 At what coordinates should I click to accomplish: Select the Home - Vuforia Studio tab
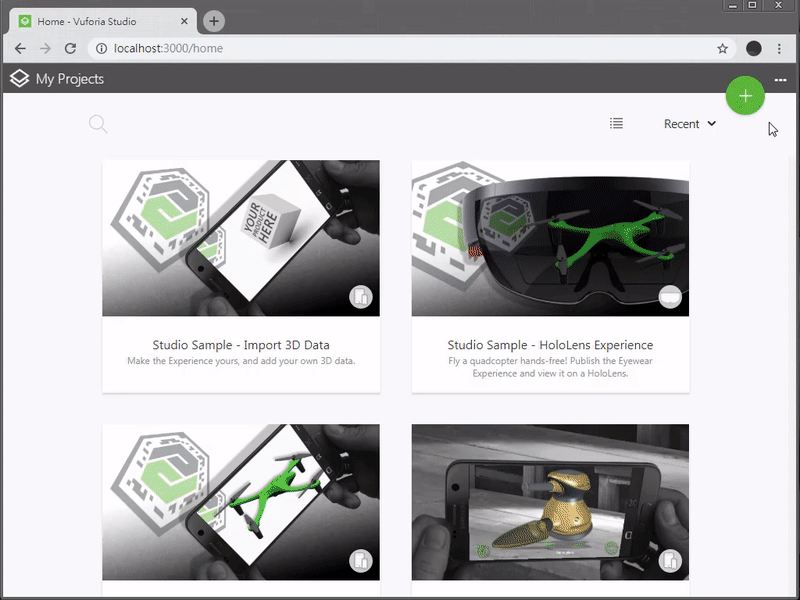tap(103, 21)
